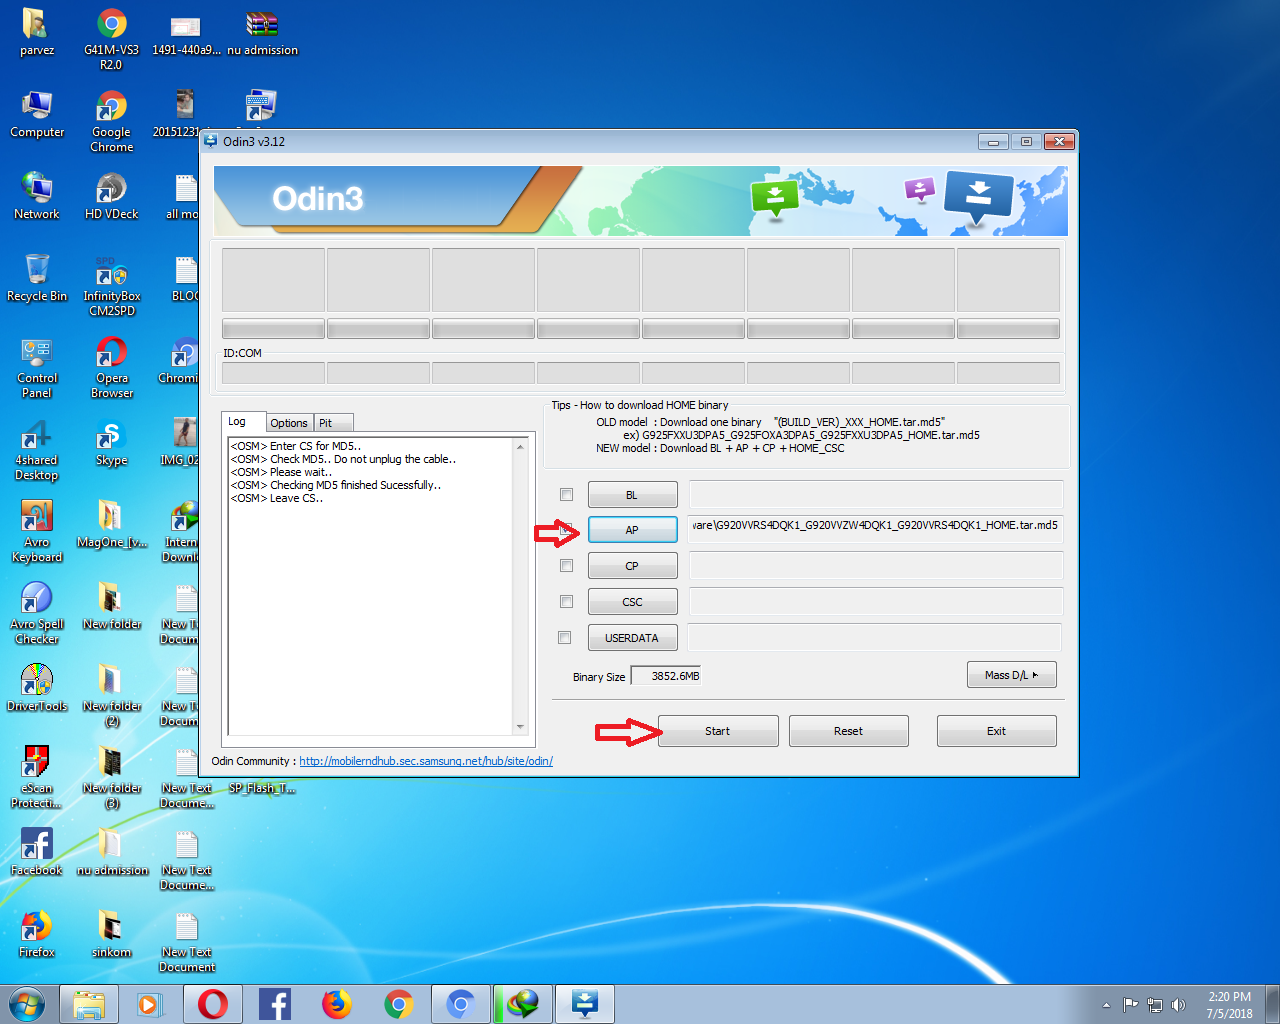Open the Control Panel desktop icon
The width and height of the screenshot is (1280, 1024).
(37, 367)
